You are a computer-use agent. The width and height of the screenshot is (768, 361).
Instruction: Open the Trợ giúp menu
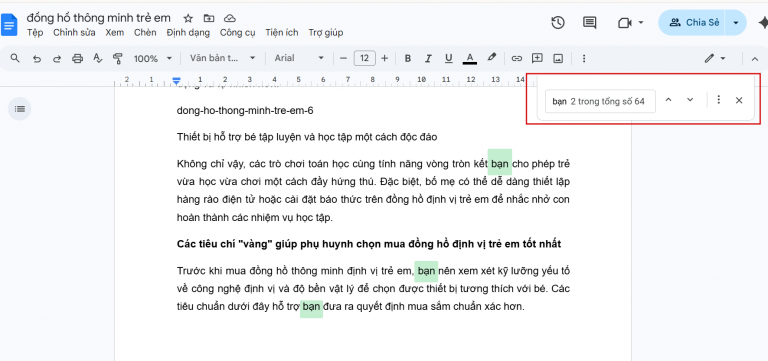point(326,33)
